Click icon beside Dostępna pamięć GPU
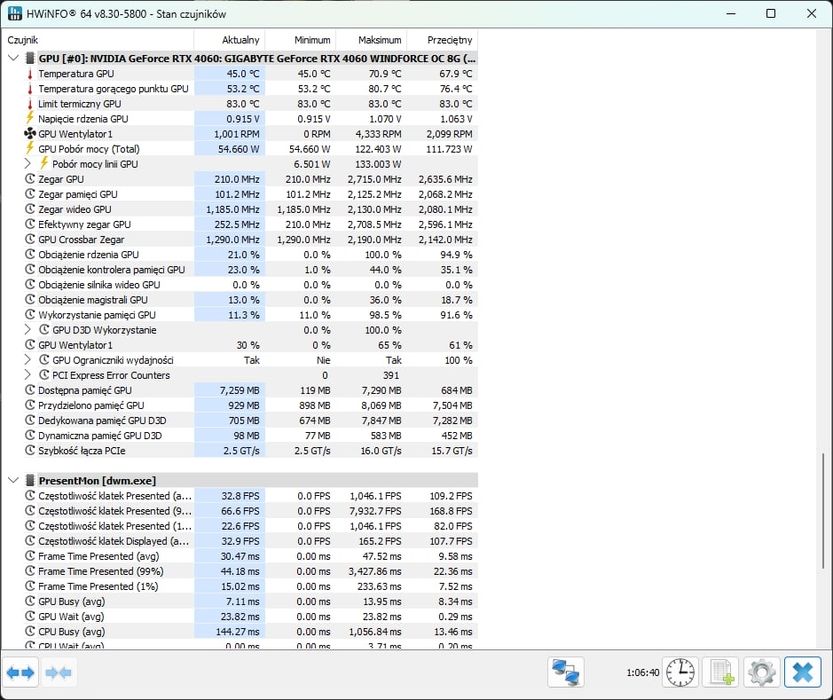This screenshot has height=700, width=833. click(x=30, y=390)
